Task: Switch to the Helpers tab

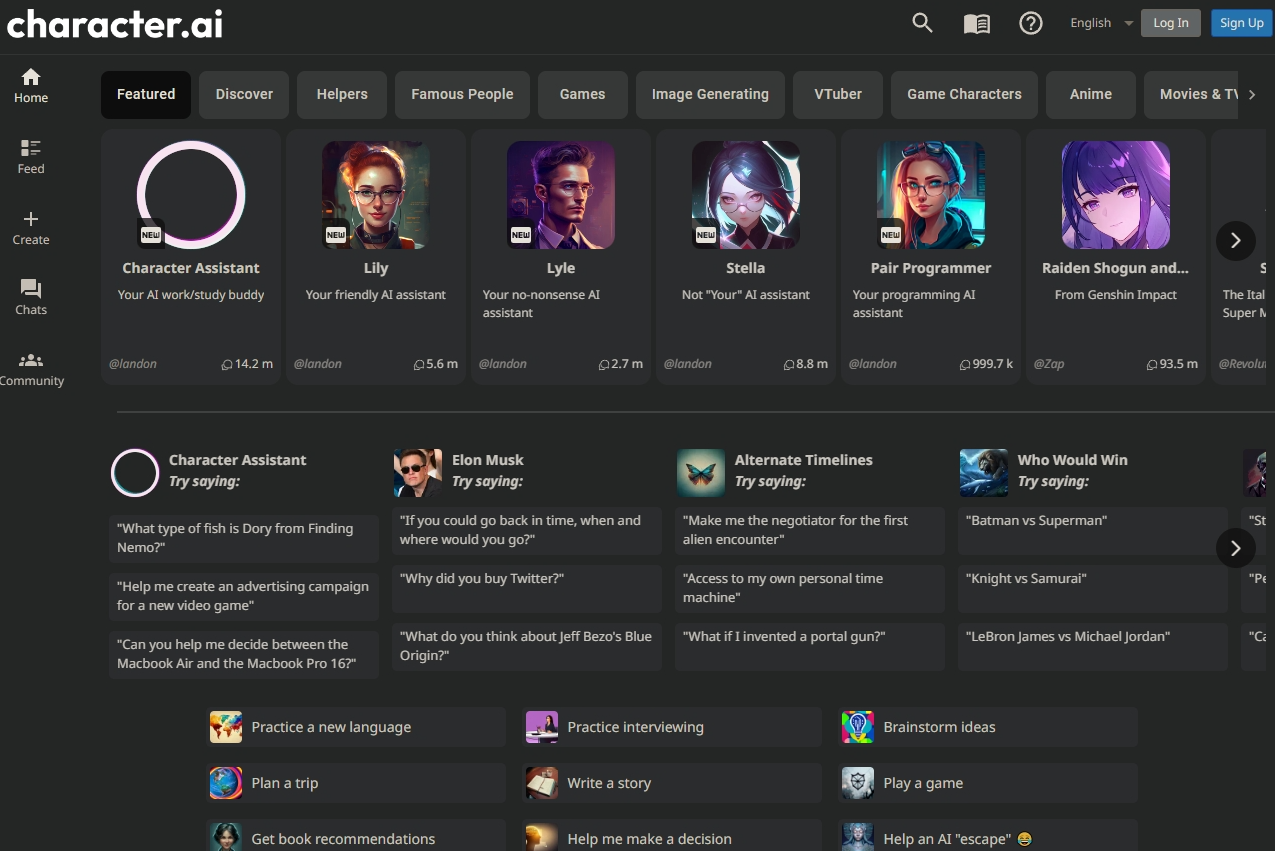Action: (x=342, y=94)
